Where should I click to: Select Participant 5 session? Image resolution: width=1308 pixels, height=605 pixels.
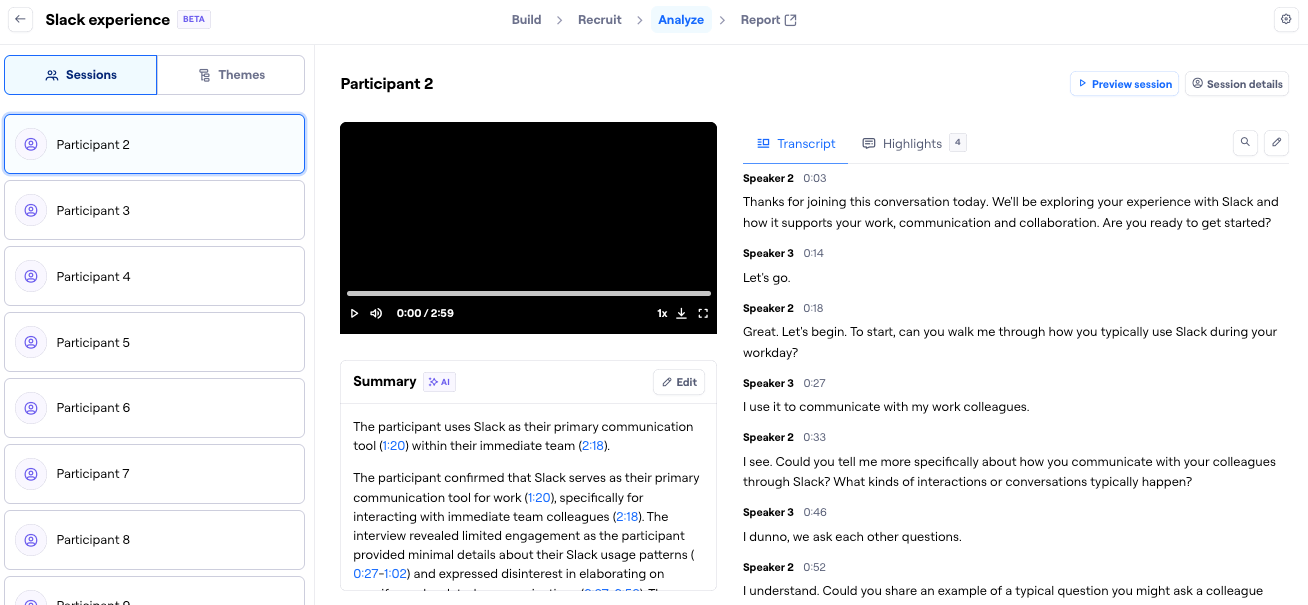click(x=155, y=342)
